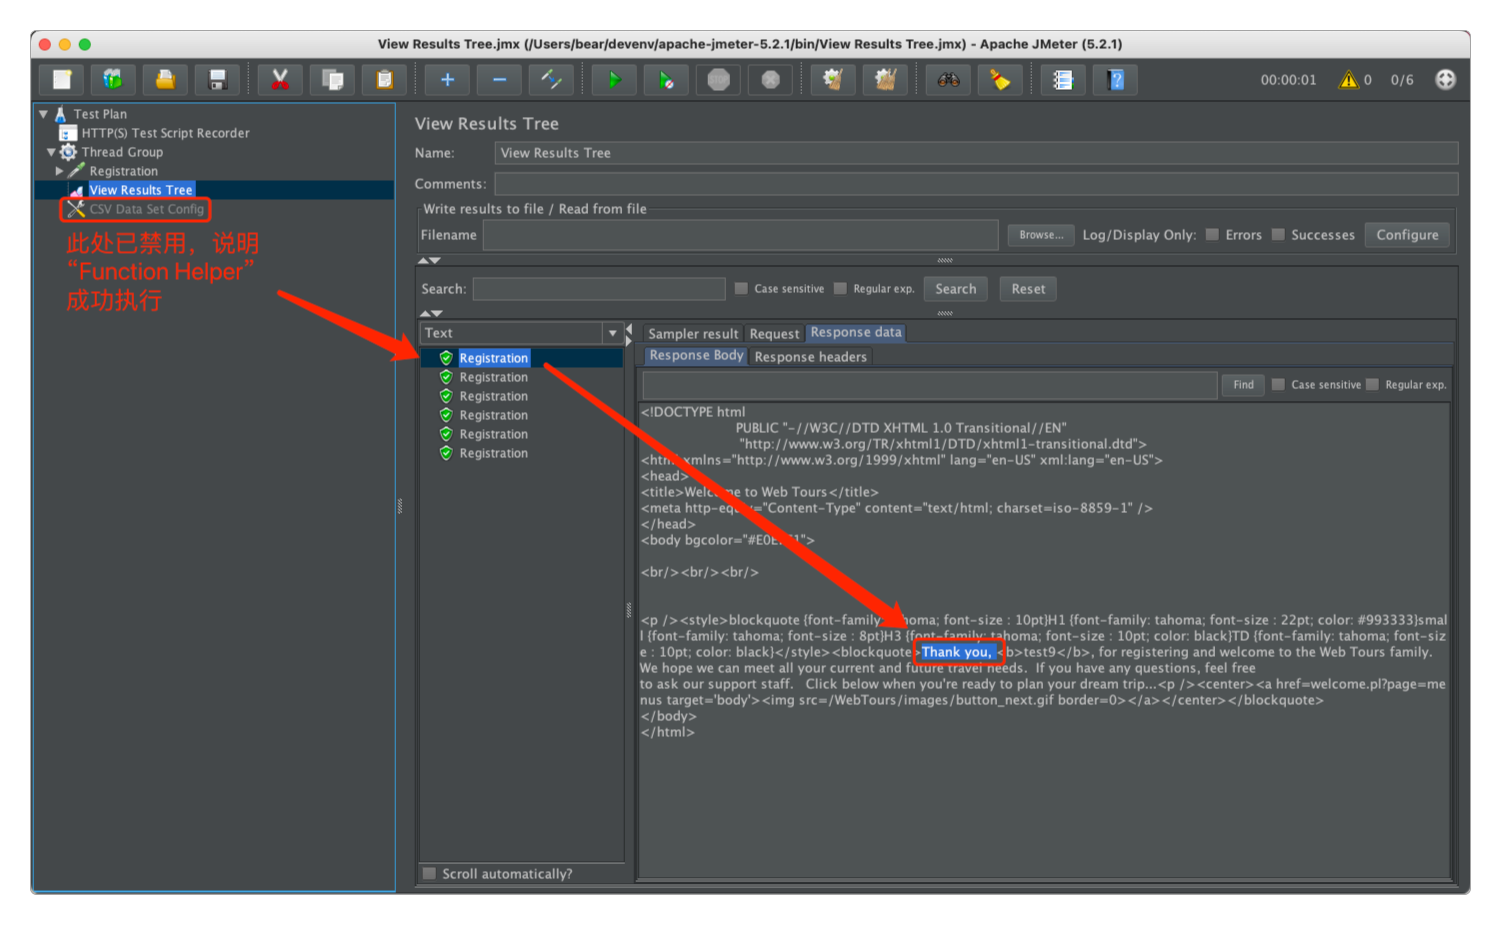Click the Comments input field
The image size is (1501, 925).
tap(976, 184)
